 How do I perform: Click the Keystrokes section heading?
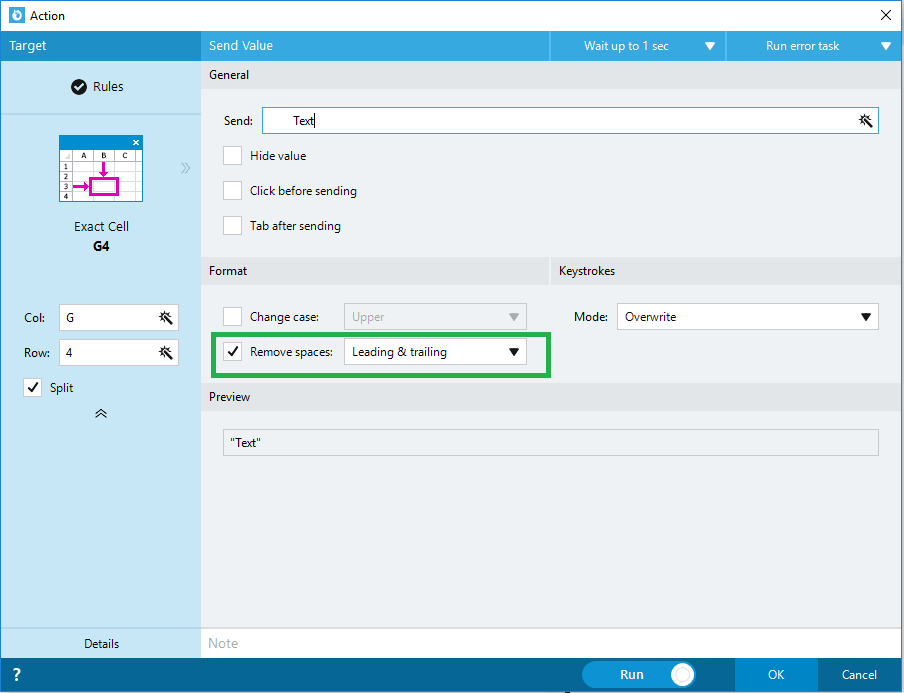tap(587, 270)
